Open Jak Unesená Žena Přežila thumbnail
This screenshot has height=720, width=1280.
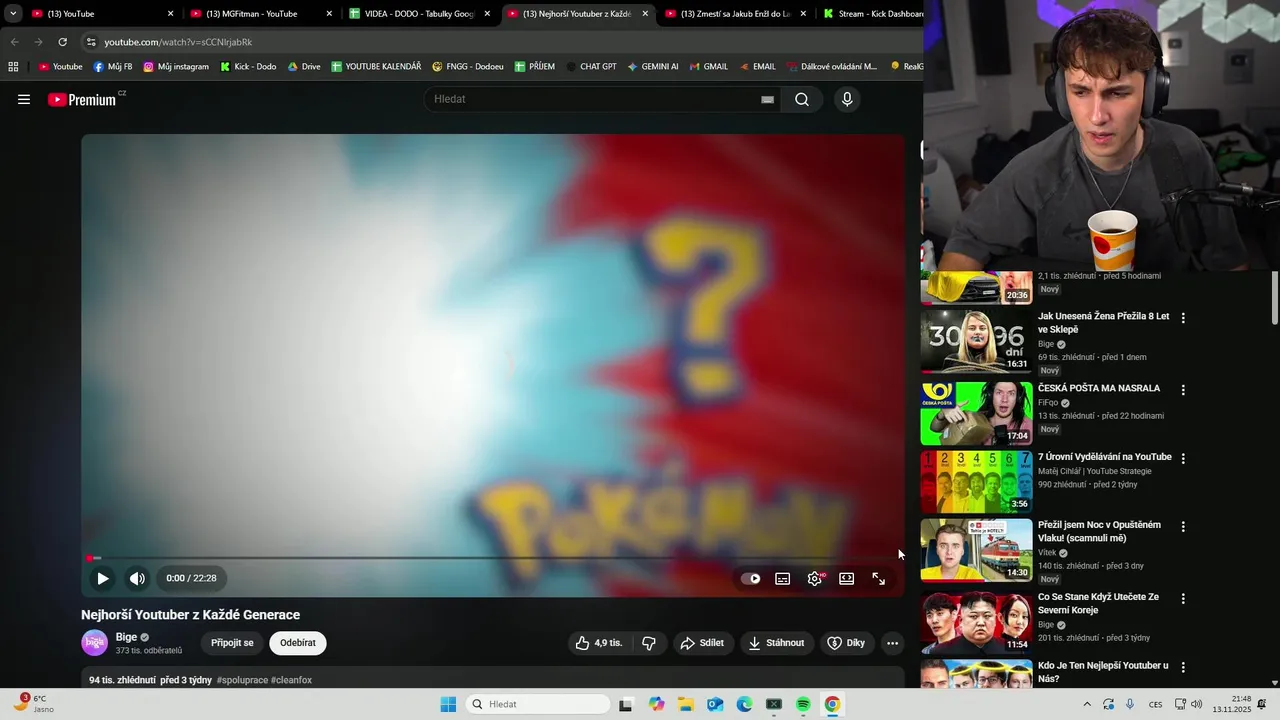(x=976, y=341)
